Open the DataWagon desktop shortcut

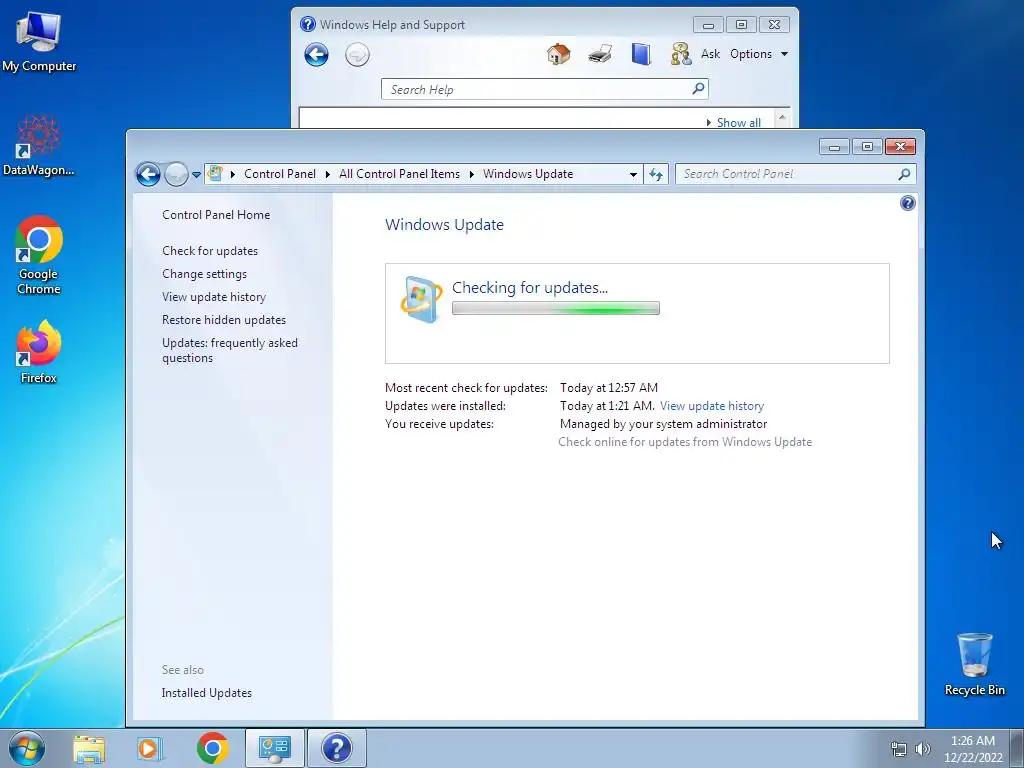[39, 145]
